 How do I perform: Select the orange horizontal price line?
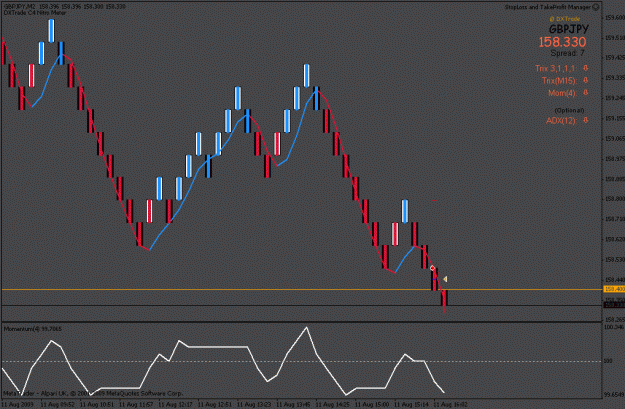pos(301,289)
